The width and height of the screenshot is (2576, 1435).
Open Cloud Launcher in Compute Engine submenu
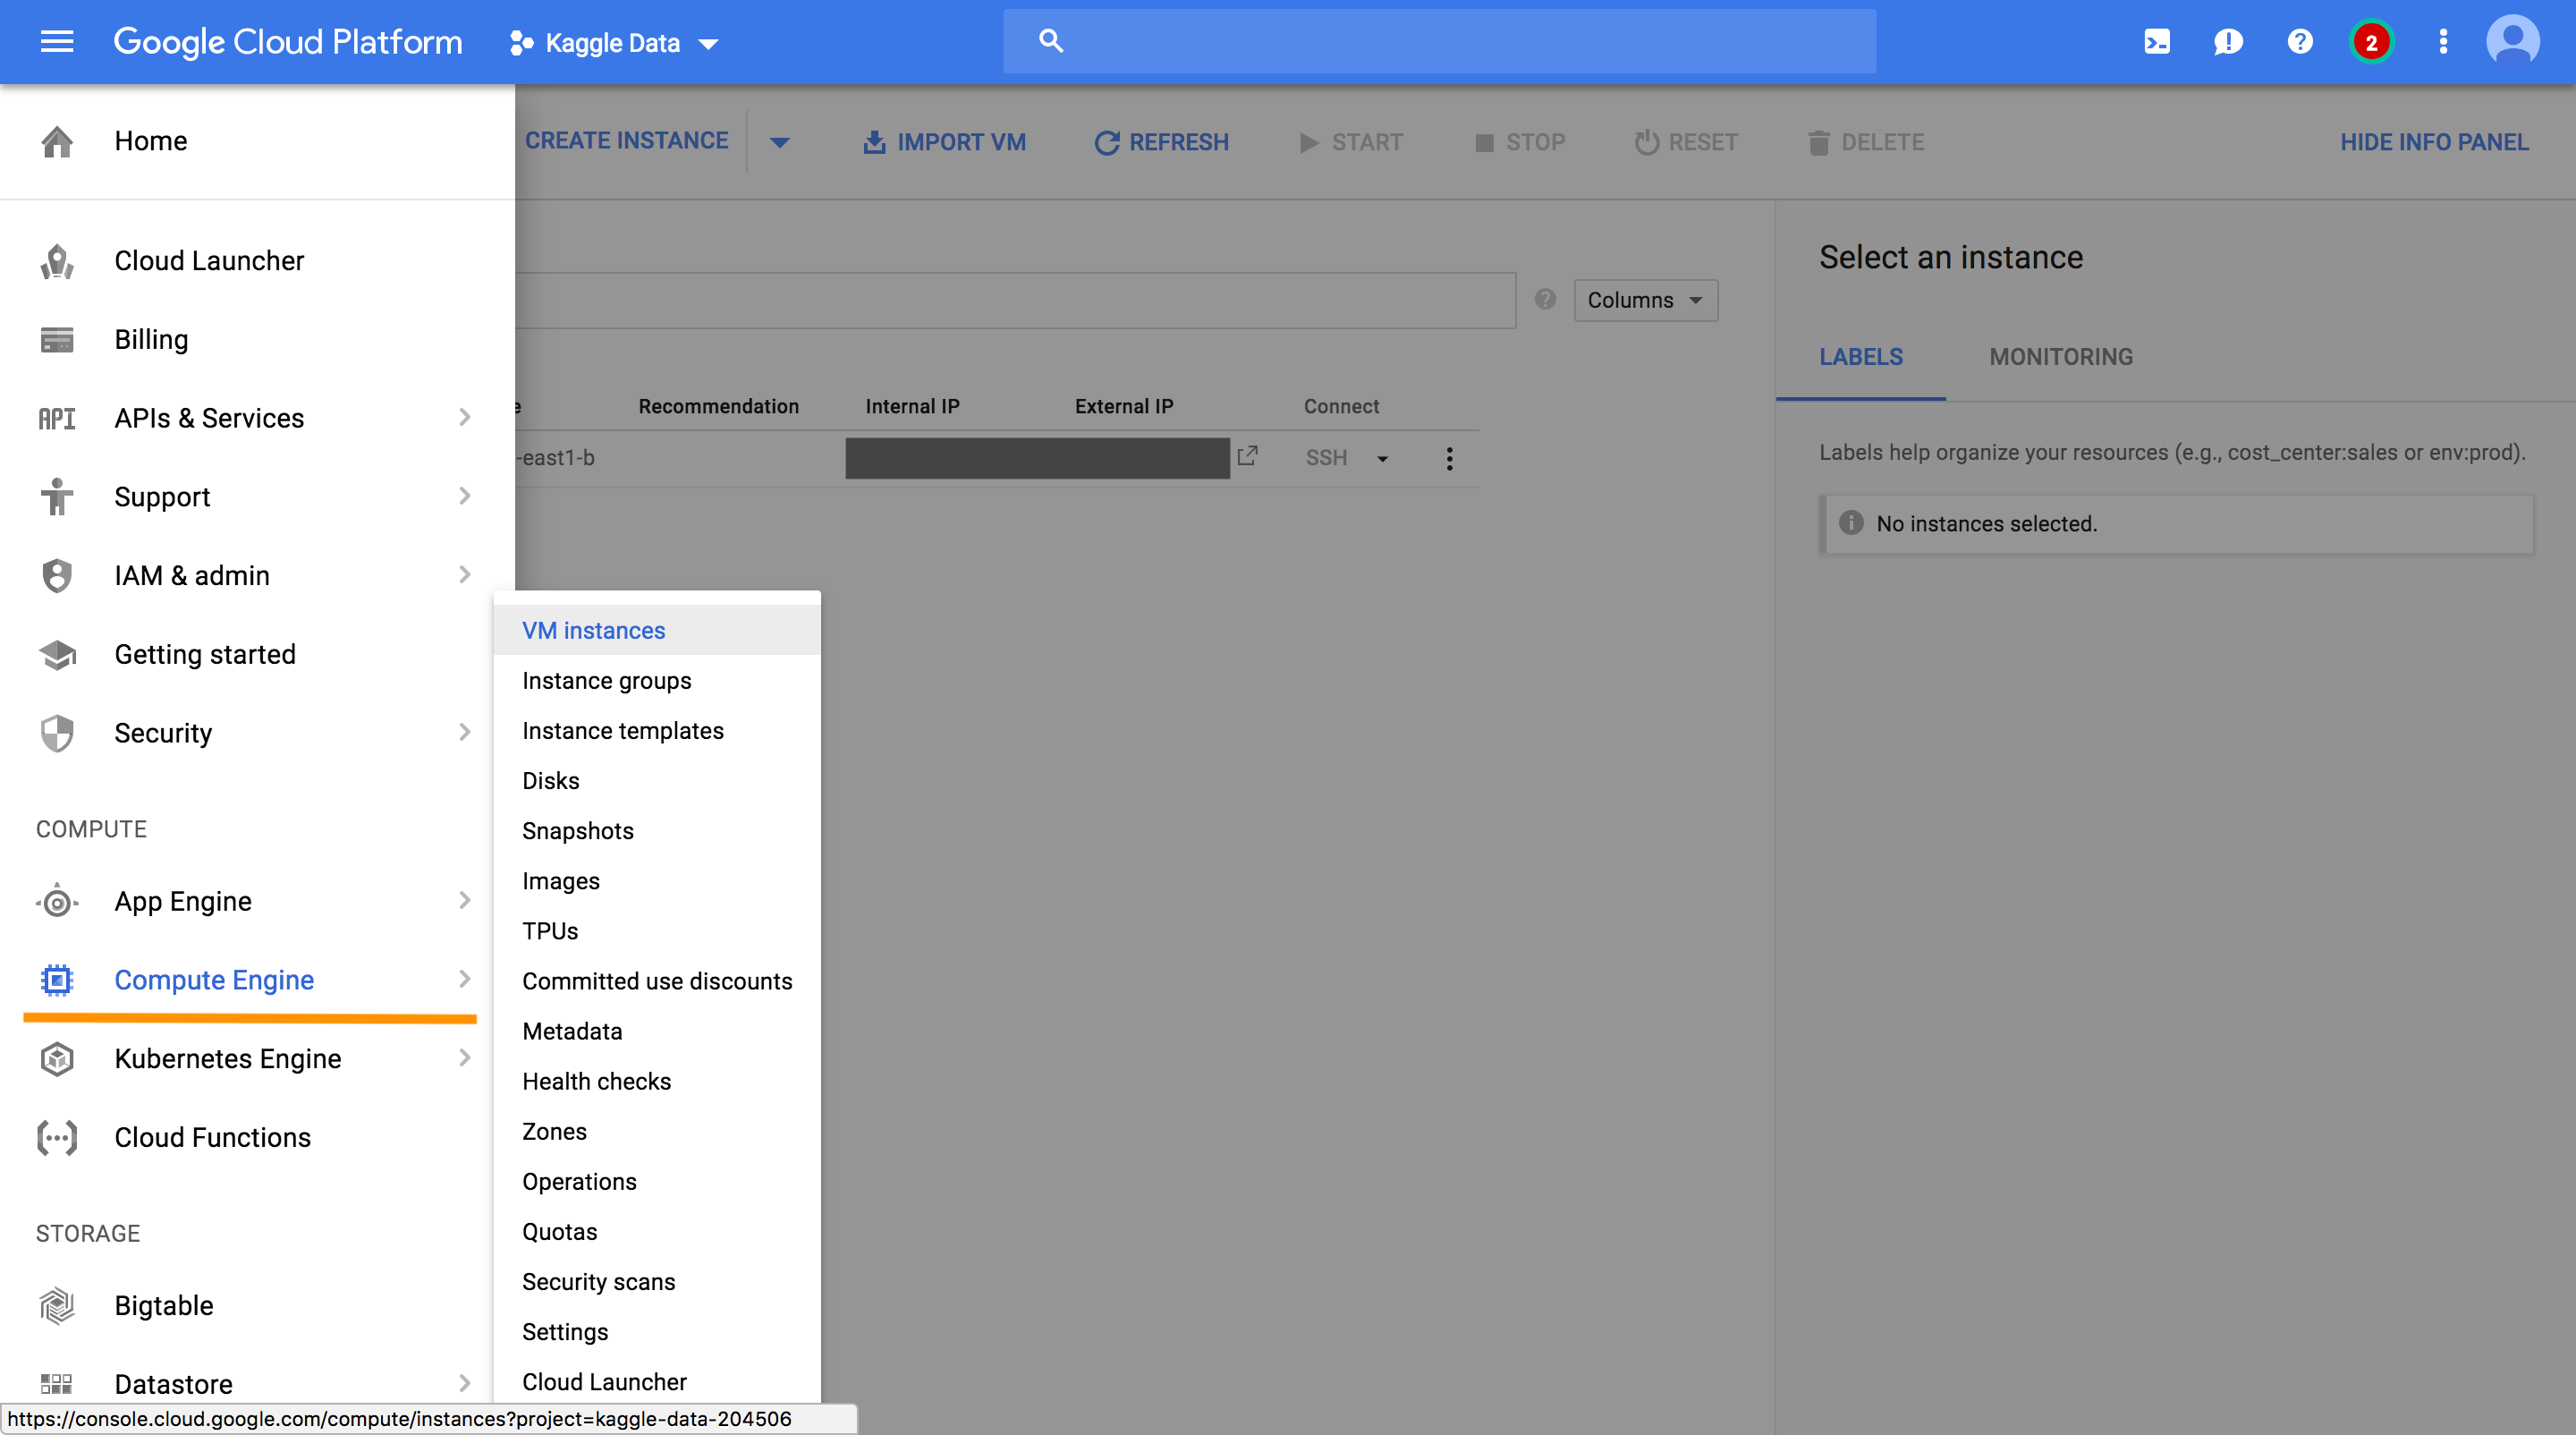657,1382
